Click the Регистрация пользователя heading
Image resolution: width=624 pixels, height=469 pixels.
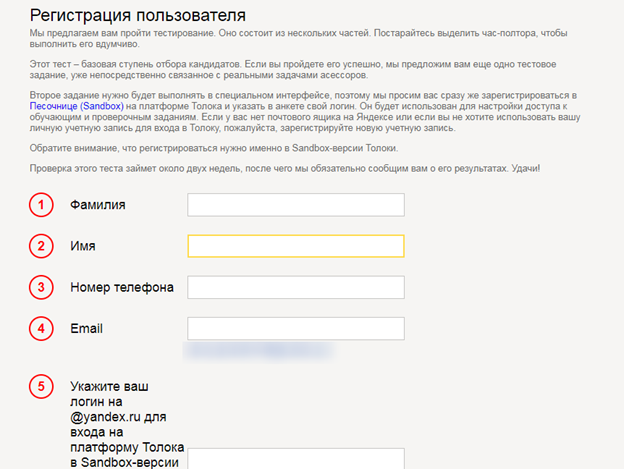tap(138, 16)
